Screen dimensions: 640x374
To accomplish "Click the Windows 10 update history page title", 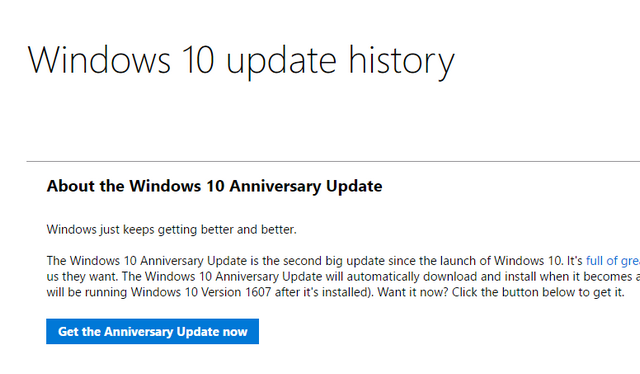I will [241, 61].
